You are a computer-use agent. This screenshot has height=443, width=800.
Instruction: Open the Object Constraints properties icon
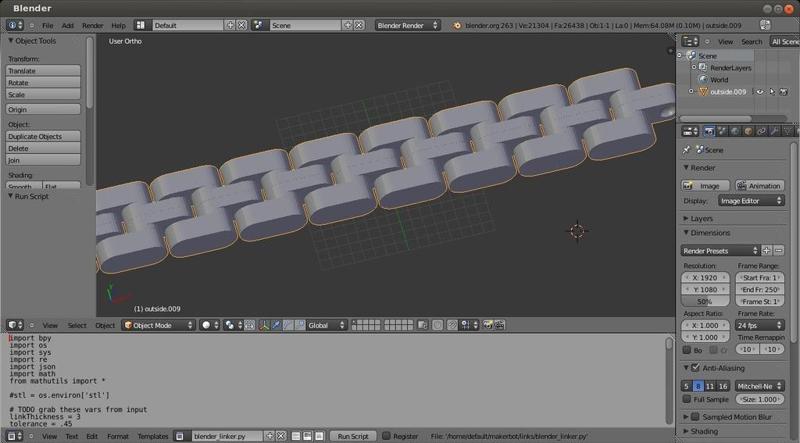coord(761,130)
